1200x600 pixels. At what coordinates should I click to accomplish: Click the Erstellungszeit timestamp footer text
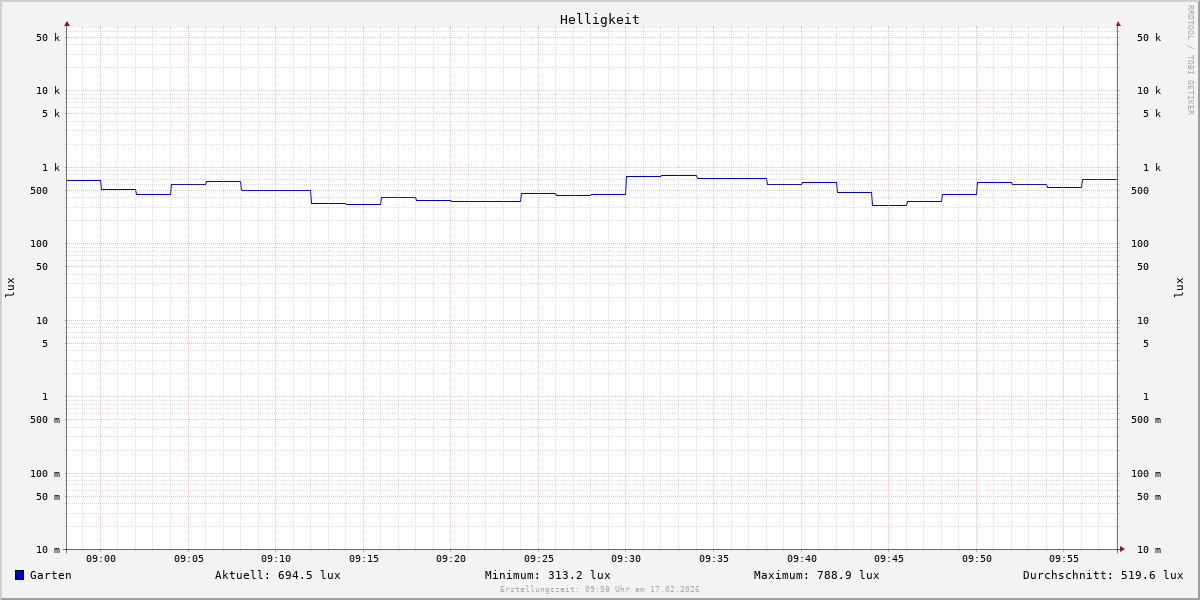[x=599, y=590]
